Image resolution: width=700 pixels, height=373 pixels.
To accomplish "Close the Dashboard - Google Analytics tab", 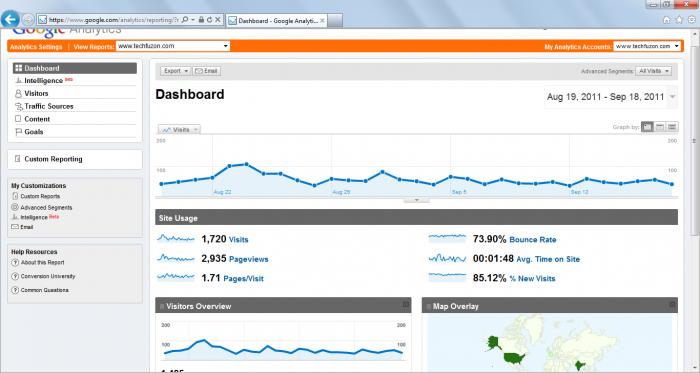I will [x=322, y=21].
